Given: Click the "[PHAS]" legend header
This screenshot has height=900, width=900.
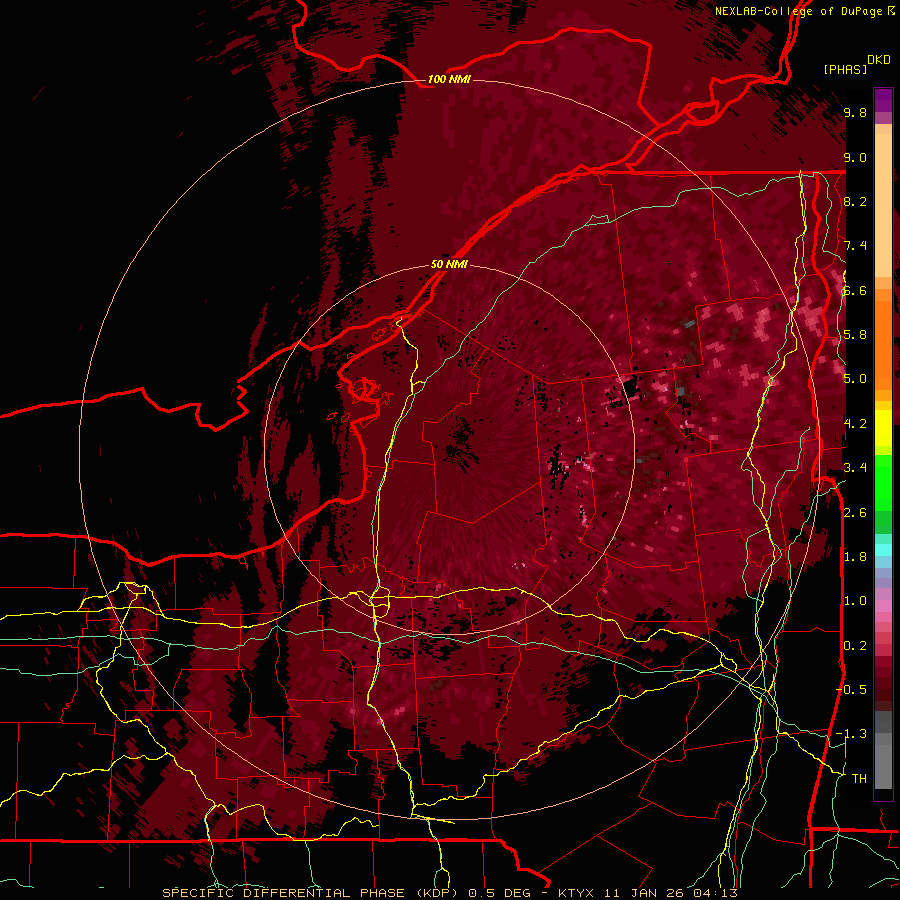Looking at the screenshot, I should (845, 69).
